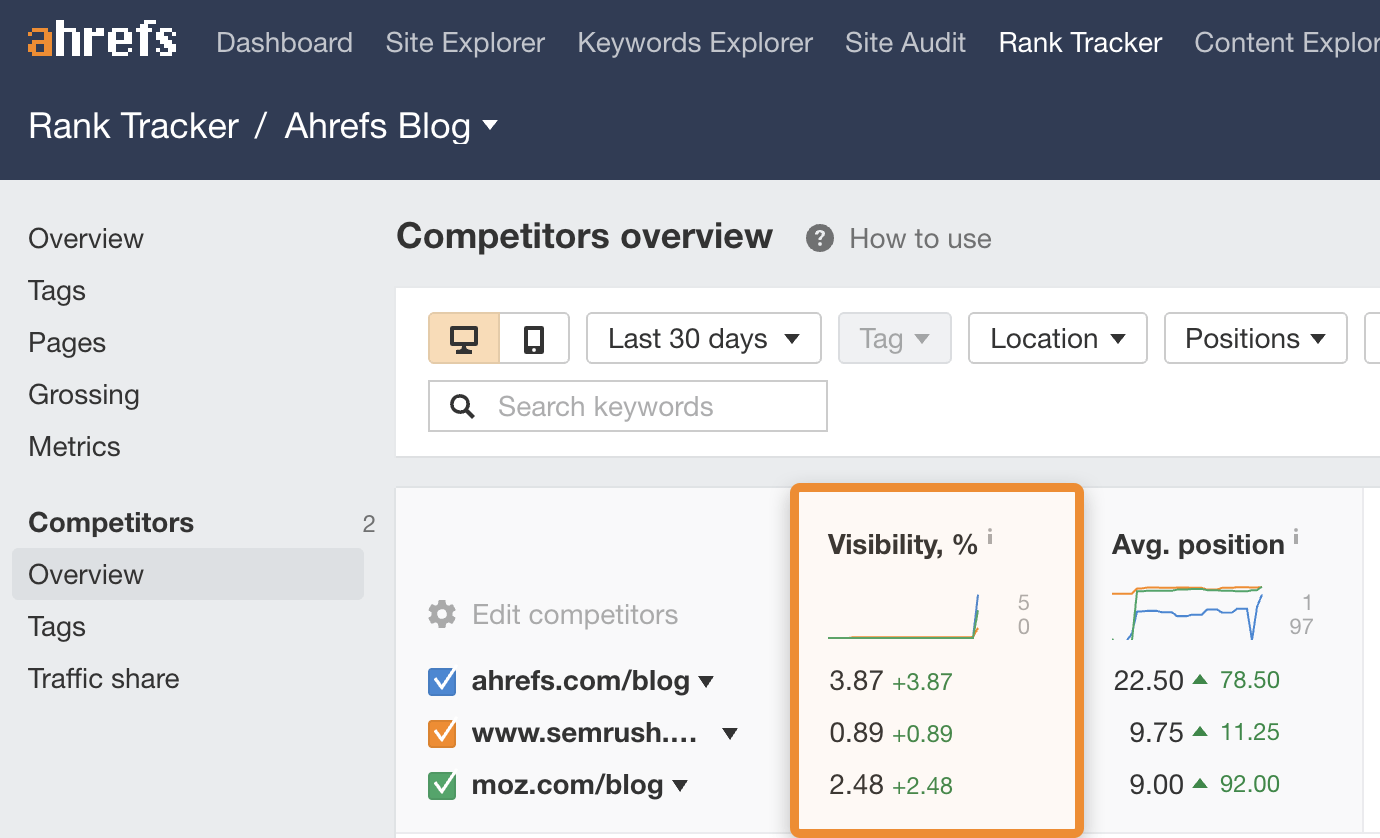Open the Grossing section
1380x838 pixels.
pos(83,394)
